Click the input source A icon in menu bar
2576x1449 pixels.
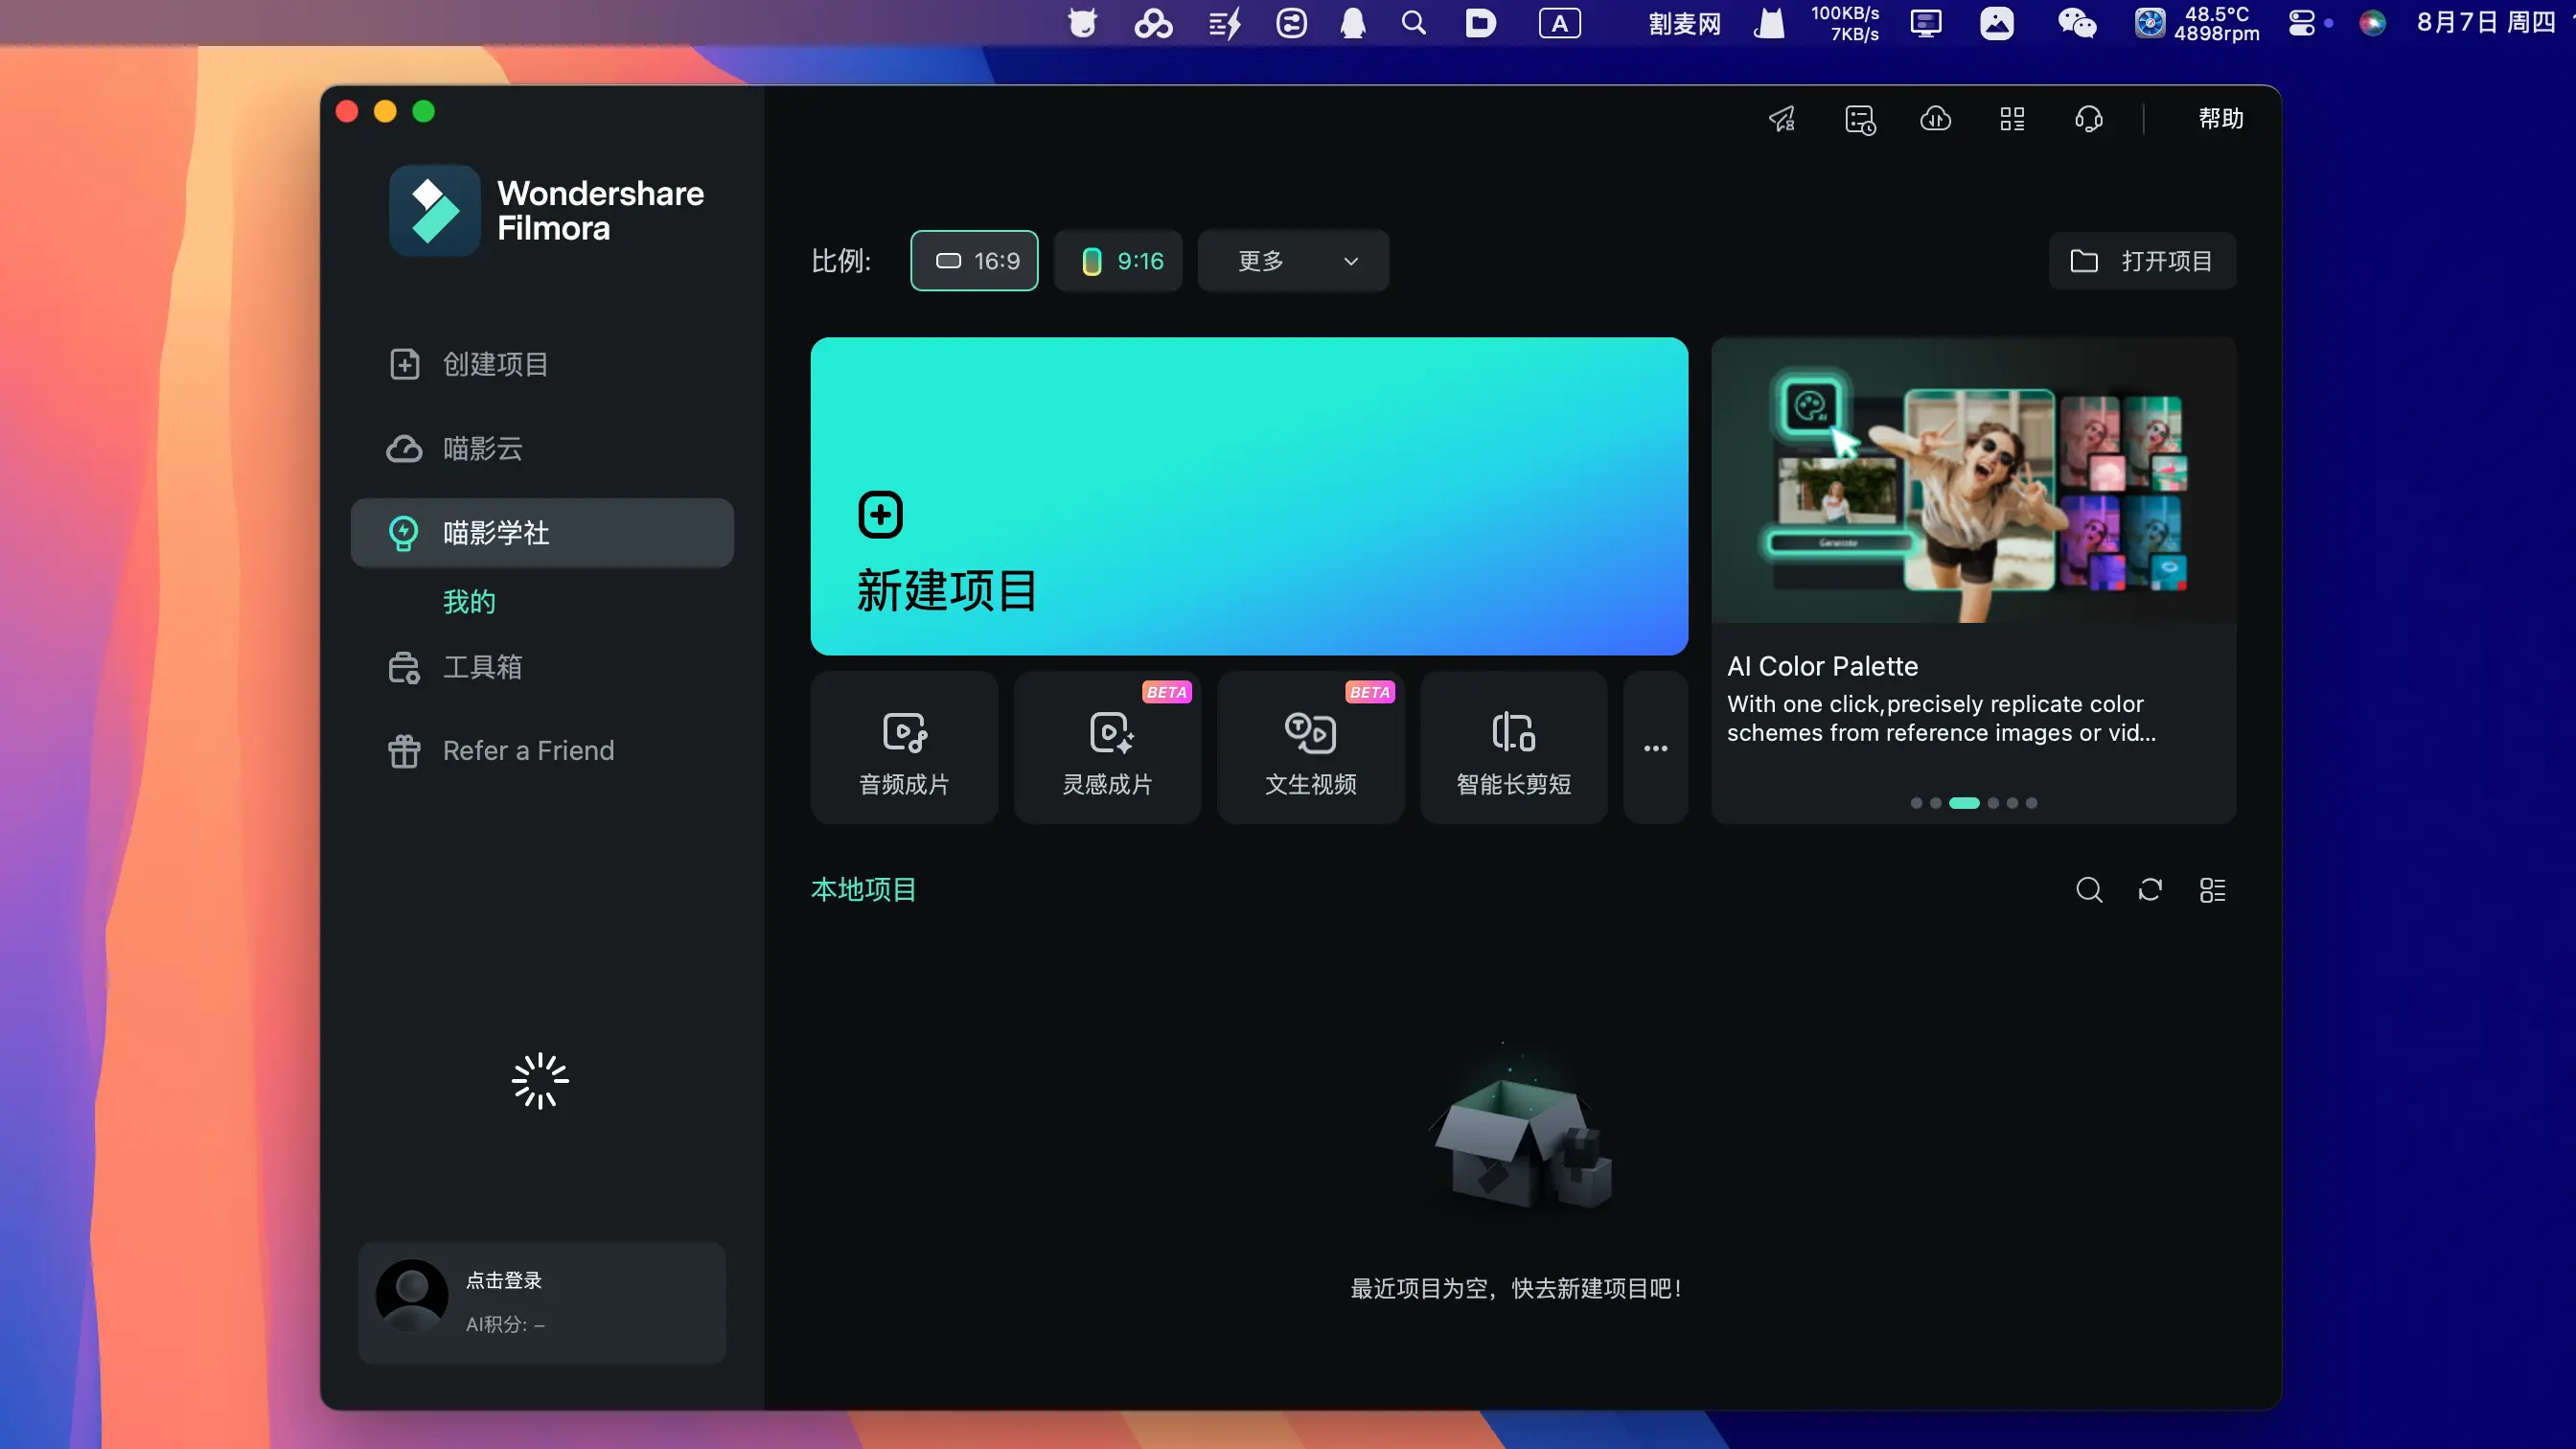tap(1559, 22)
